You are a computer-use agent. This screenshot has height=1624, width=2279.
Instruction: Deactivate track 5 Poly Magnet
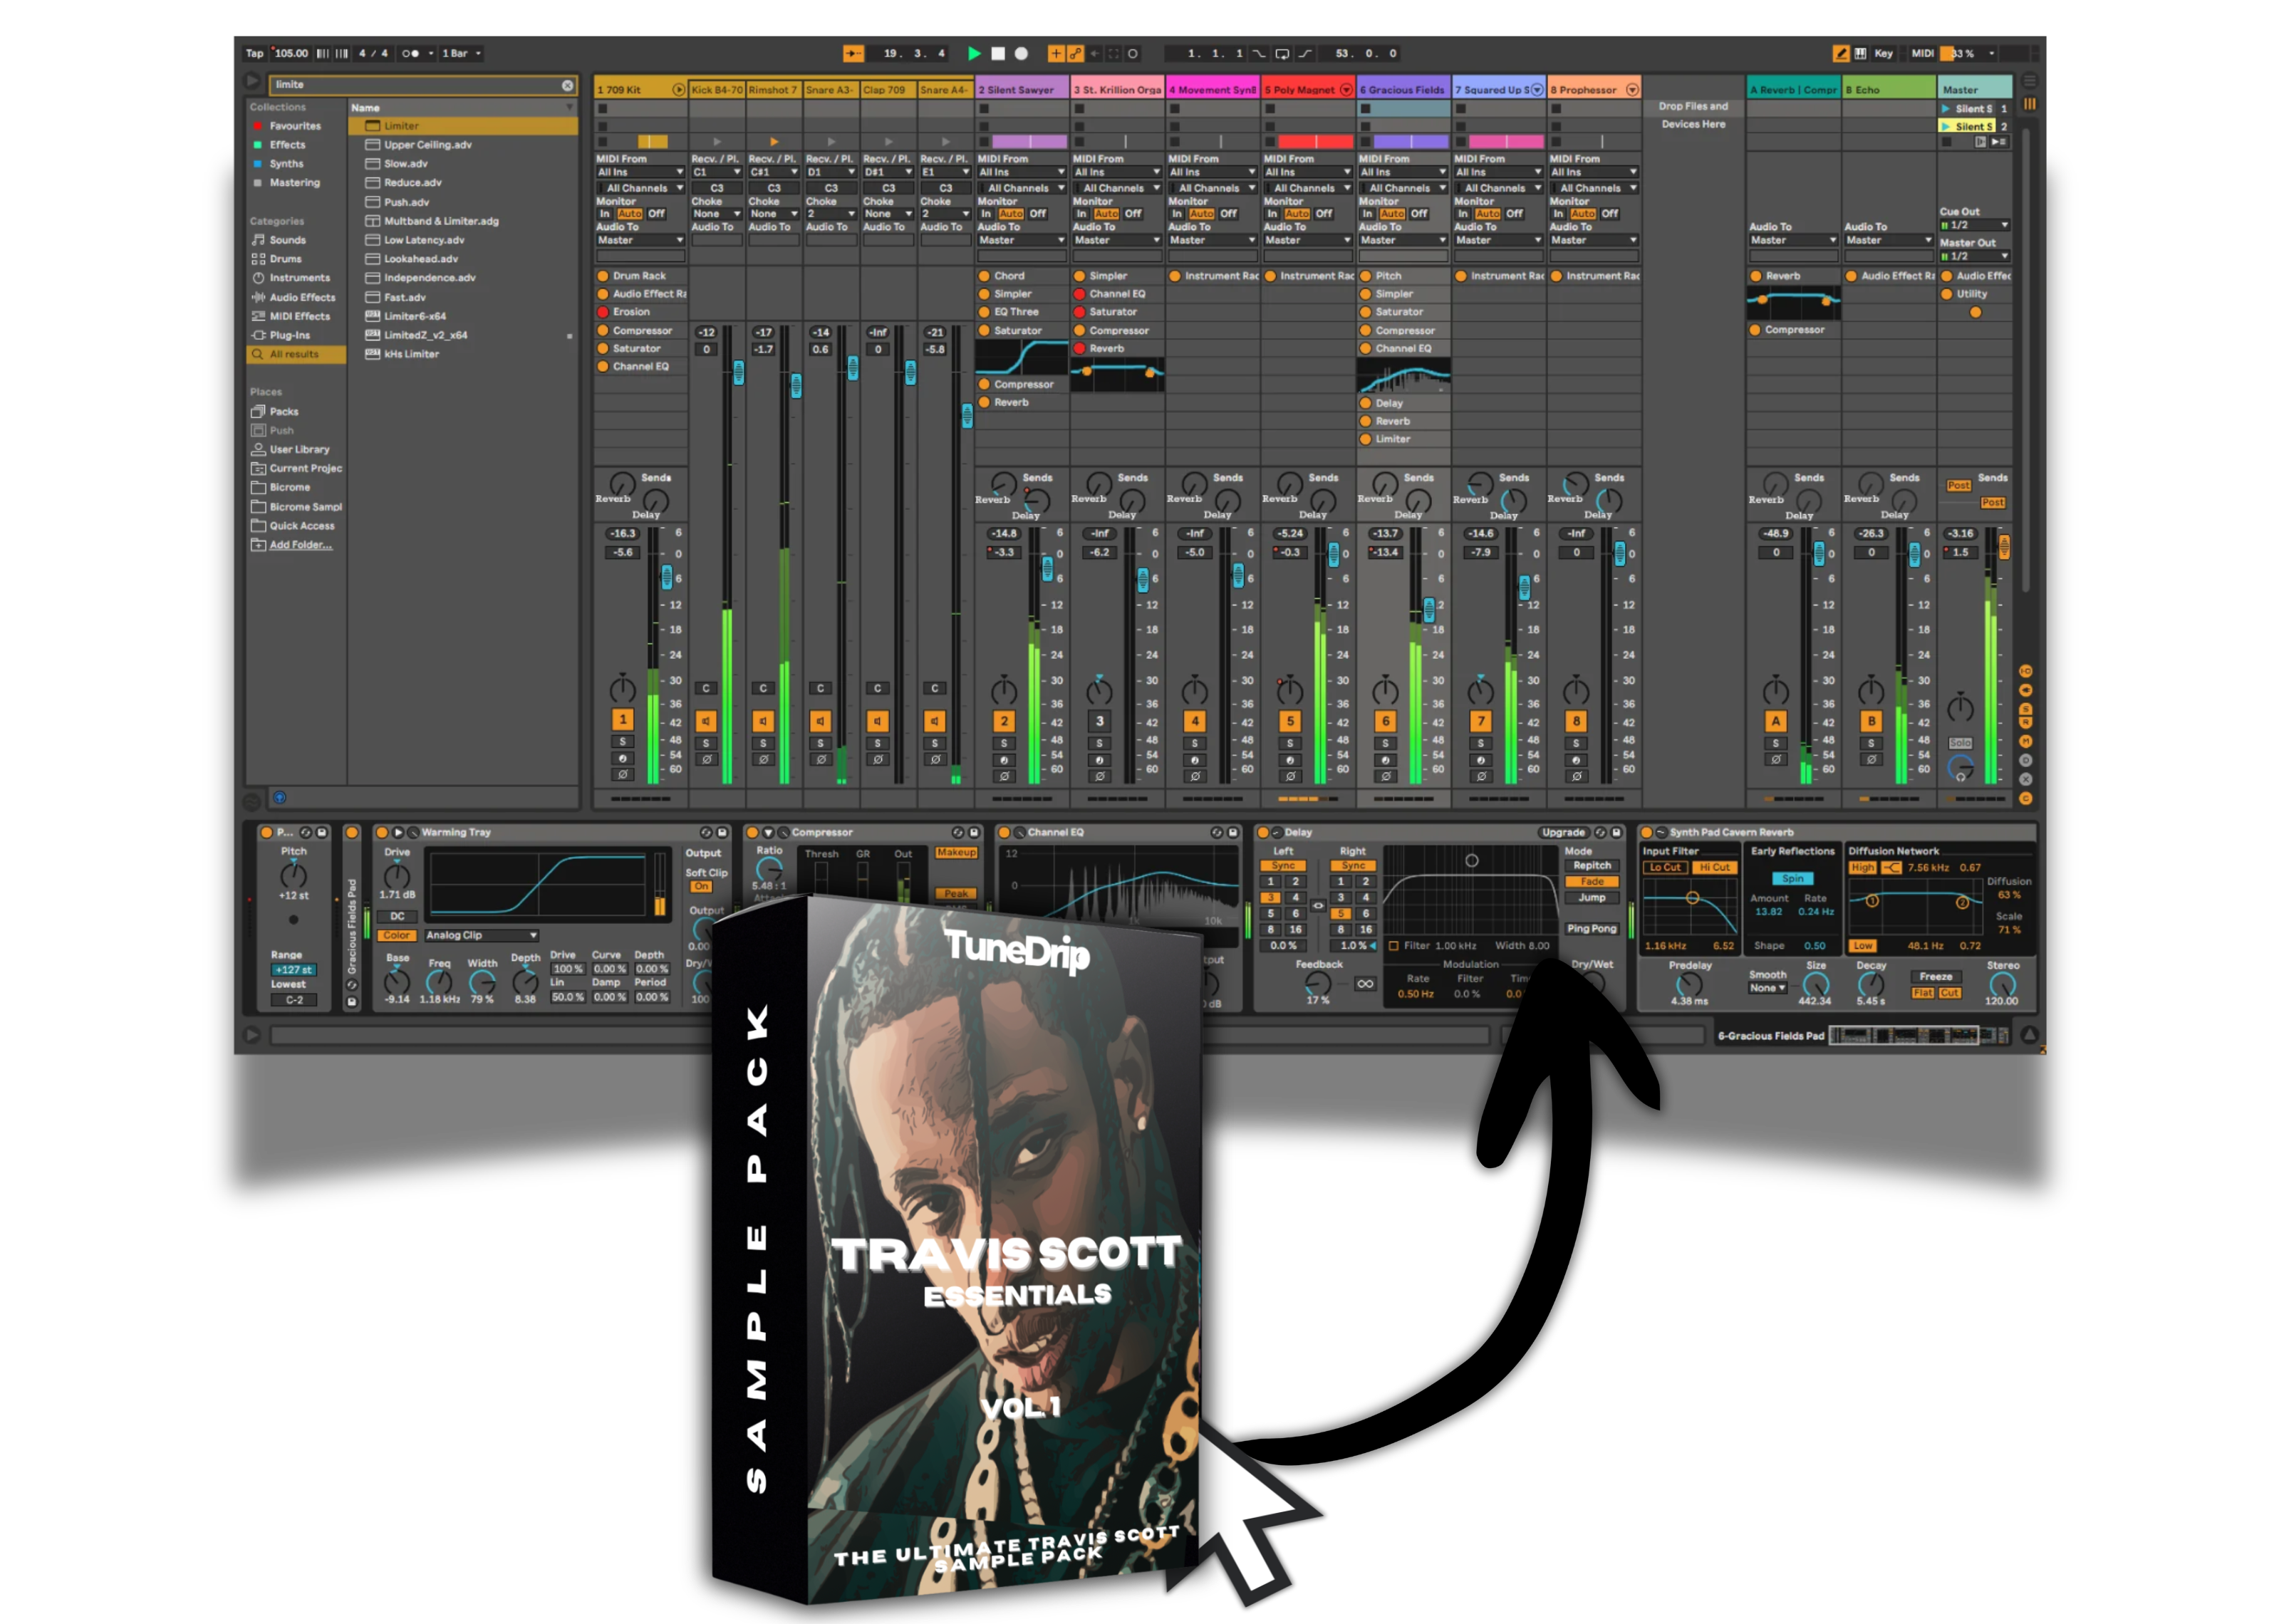1290,721
